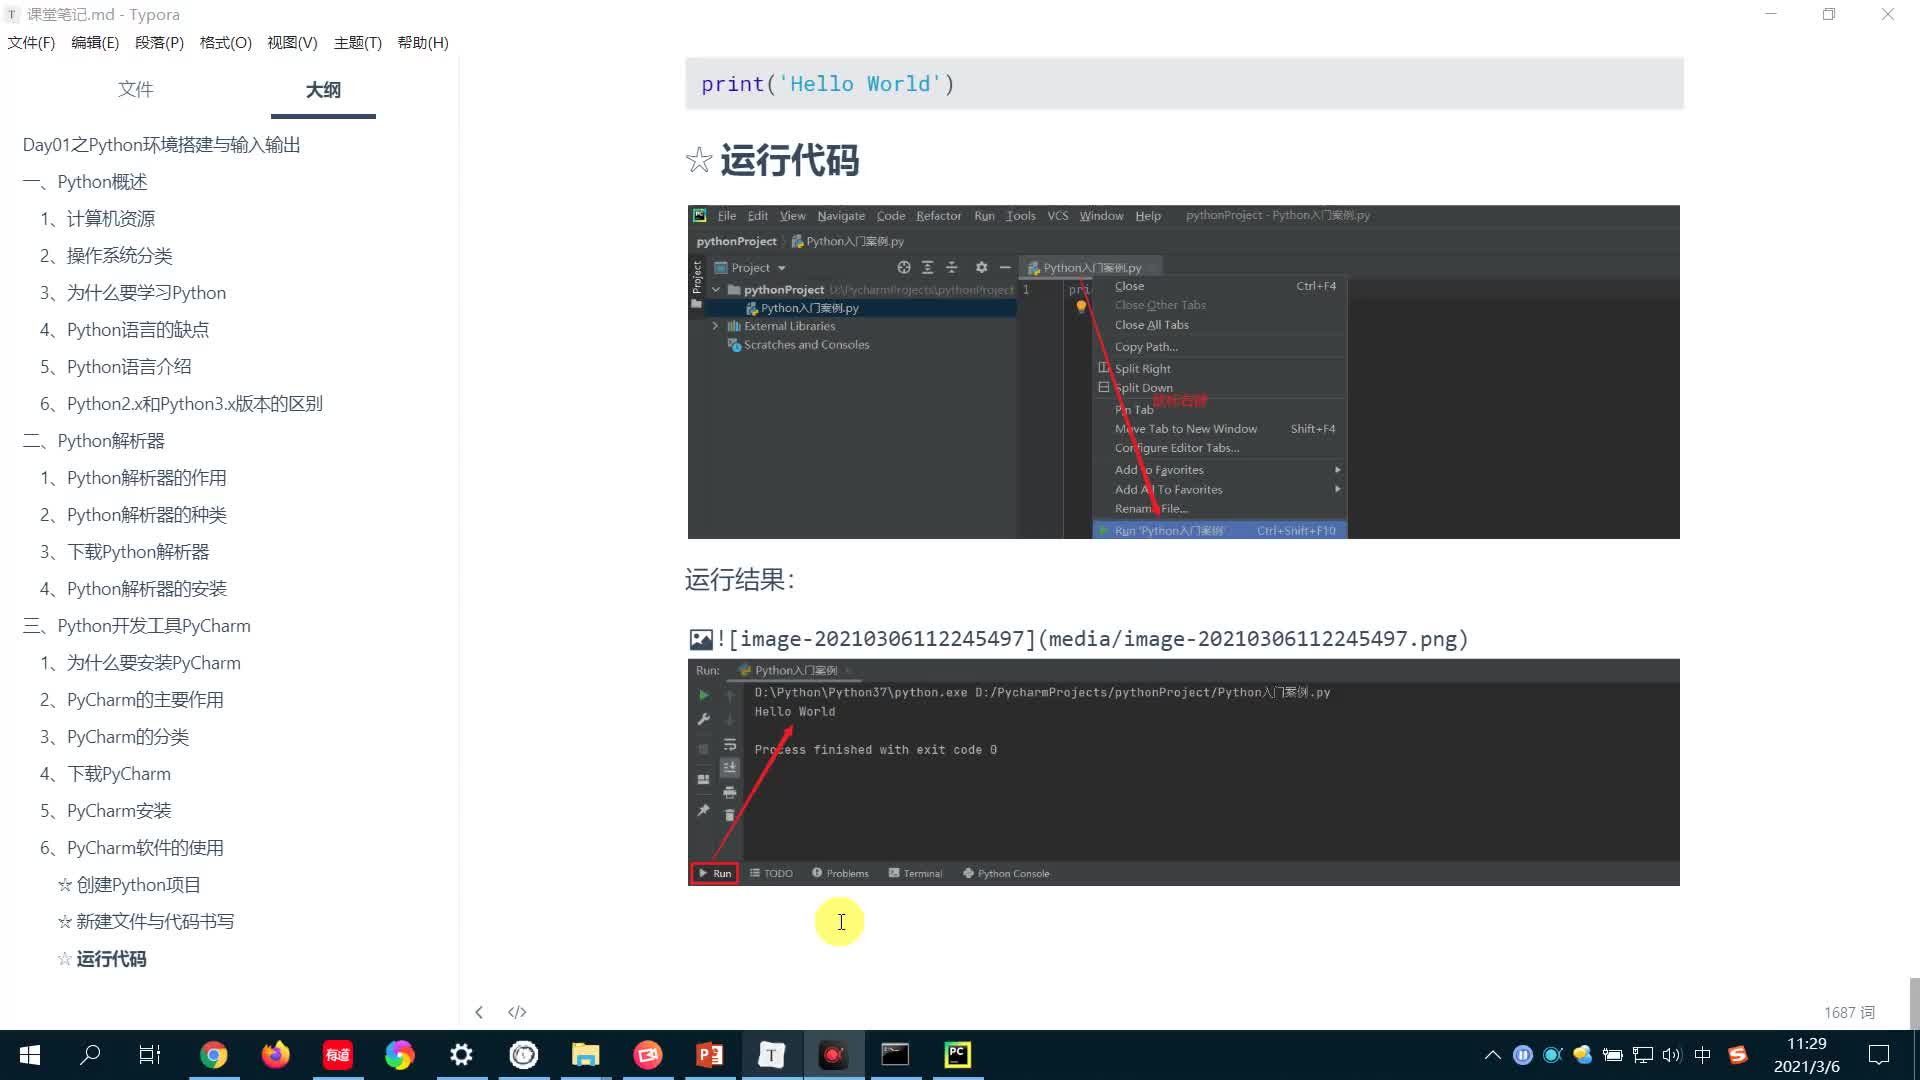Click the 运行代码 heading in the document

789,160
